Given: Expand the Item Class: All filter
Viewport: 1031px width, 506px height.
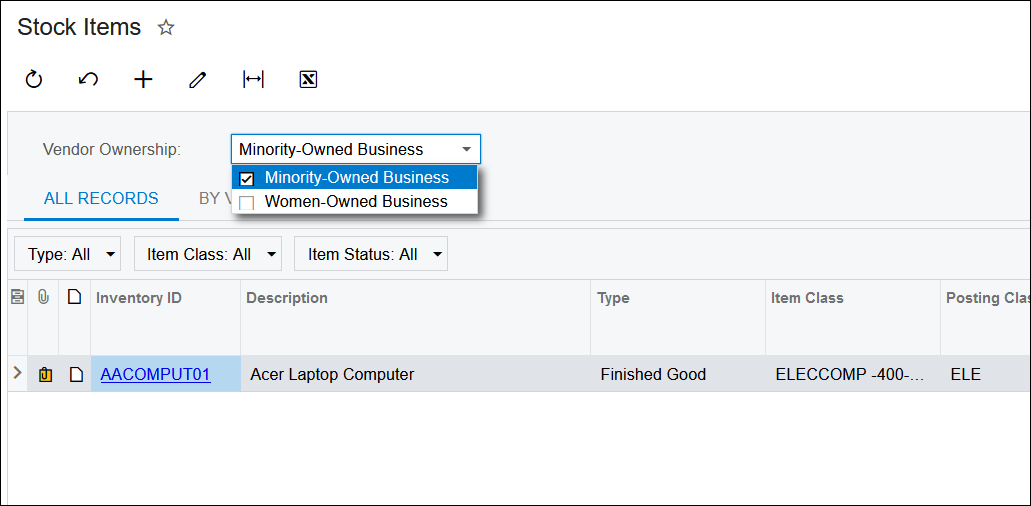Looking at the screenshot, I should pos(207,254).
